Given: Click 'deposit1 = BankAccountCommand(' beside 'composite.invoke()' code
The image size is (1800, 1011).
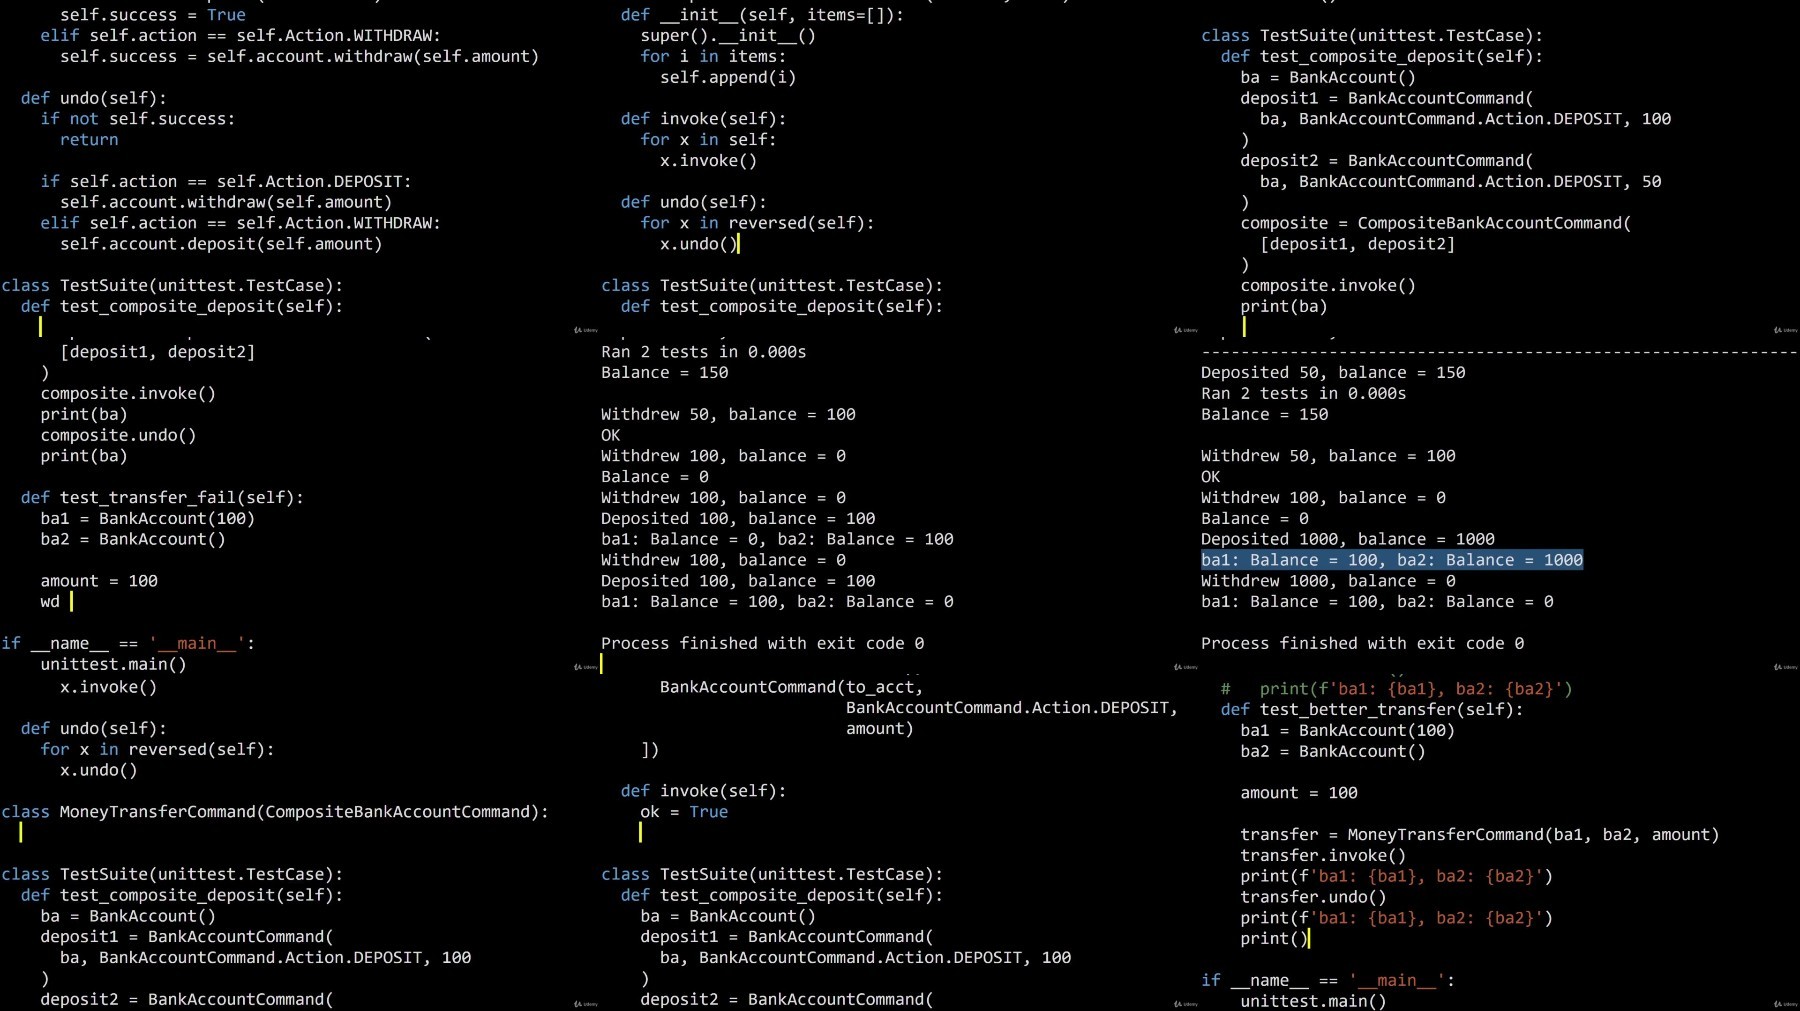Looking at the screenshot, I should click(x=1387, y=99).
